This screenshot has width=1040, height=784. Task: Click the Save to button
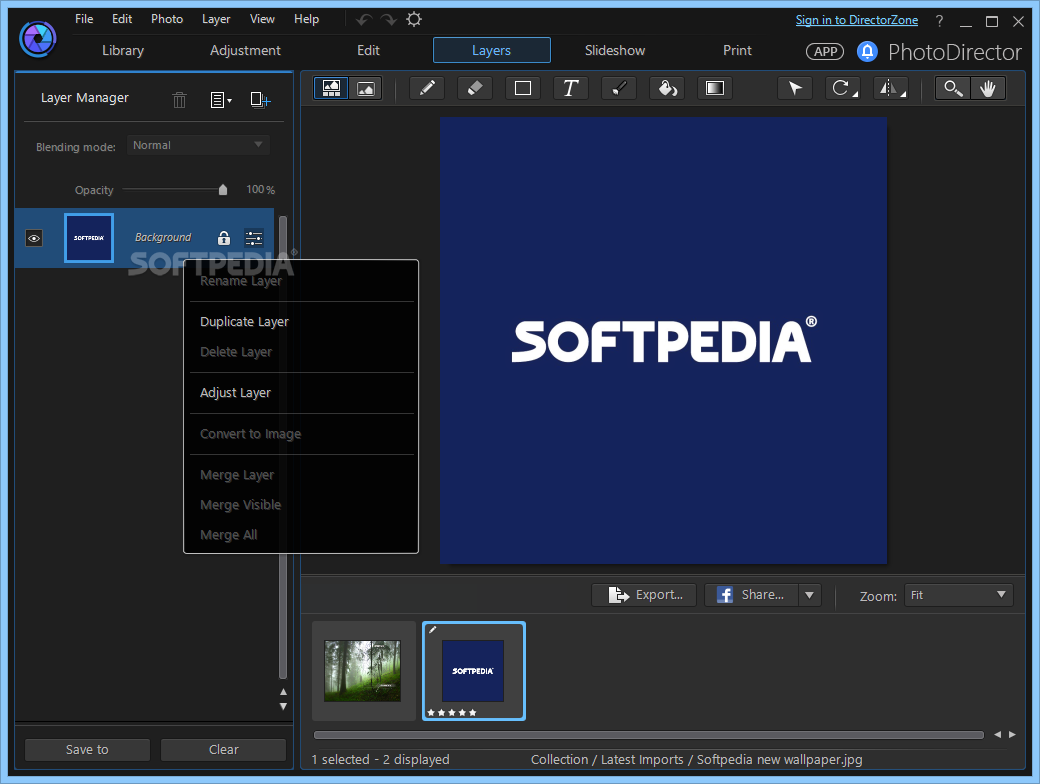click(x=87, y=750)
